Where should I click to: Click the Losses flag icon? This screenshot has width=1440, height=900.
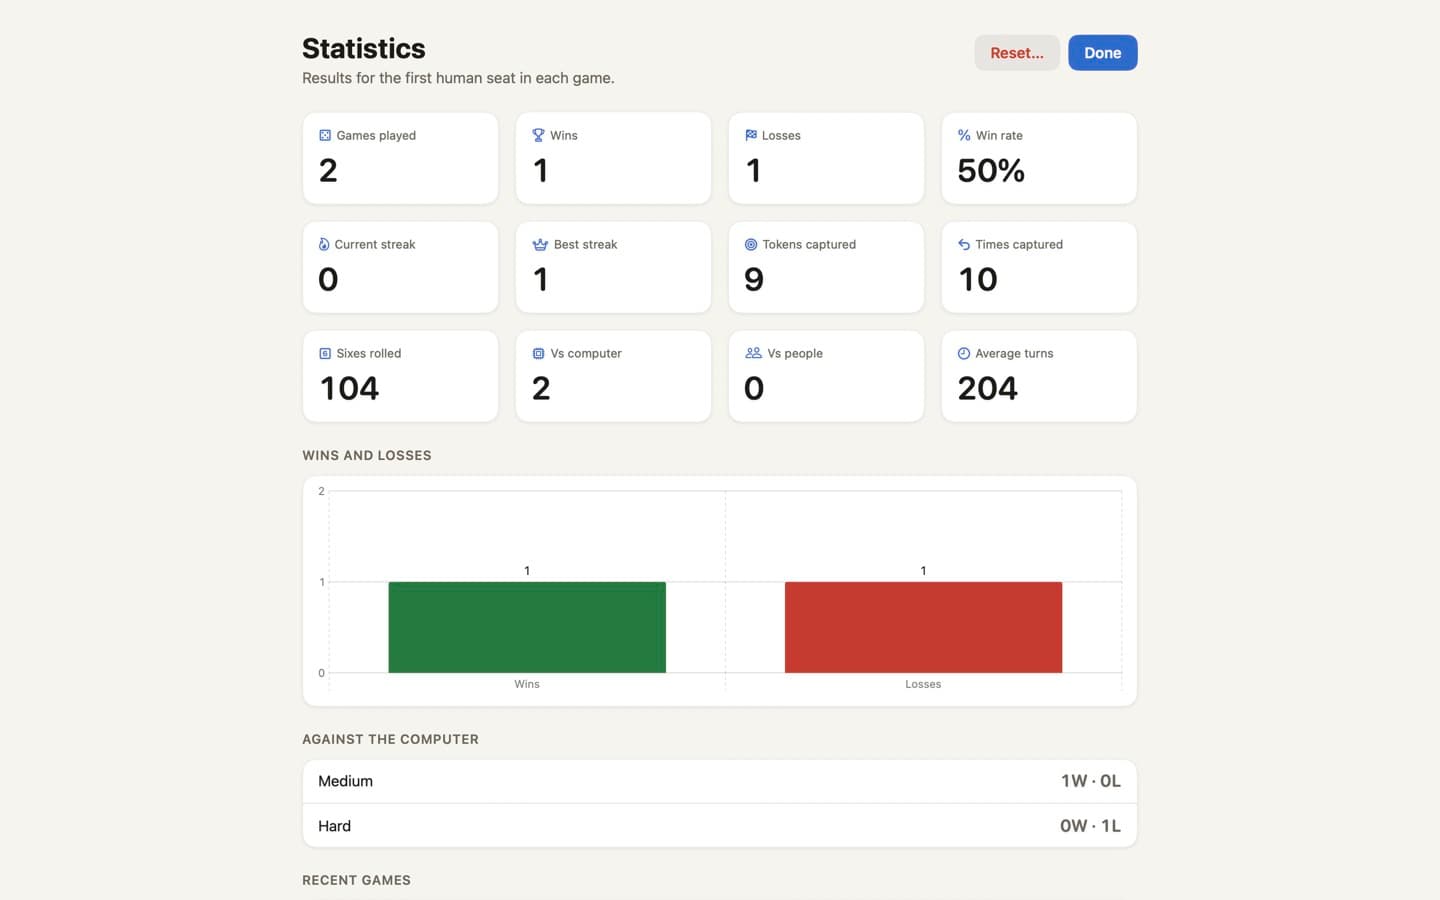[751, 135]
